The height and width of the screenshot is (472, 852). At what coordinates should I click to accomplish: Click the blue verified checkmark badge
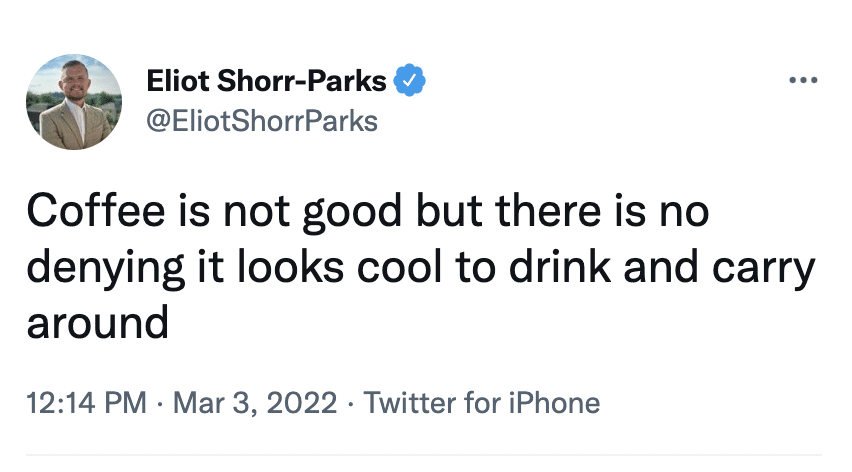pos(411,79)
